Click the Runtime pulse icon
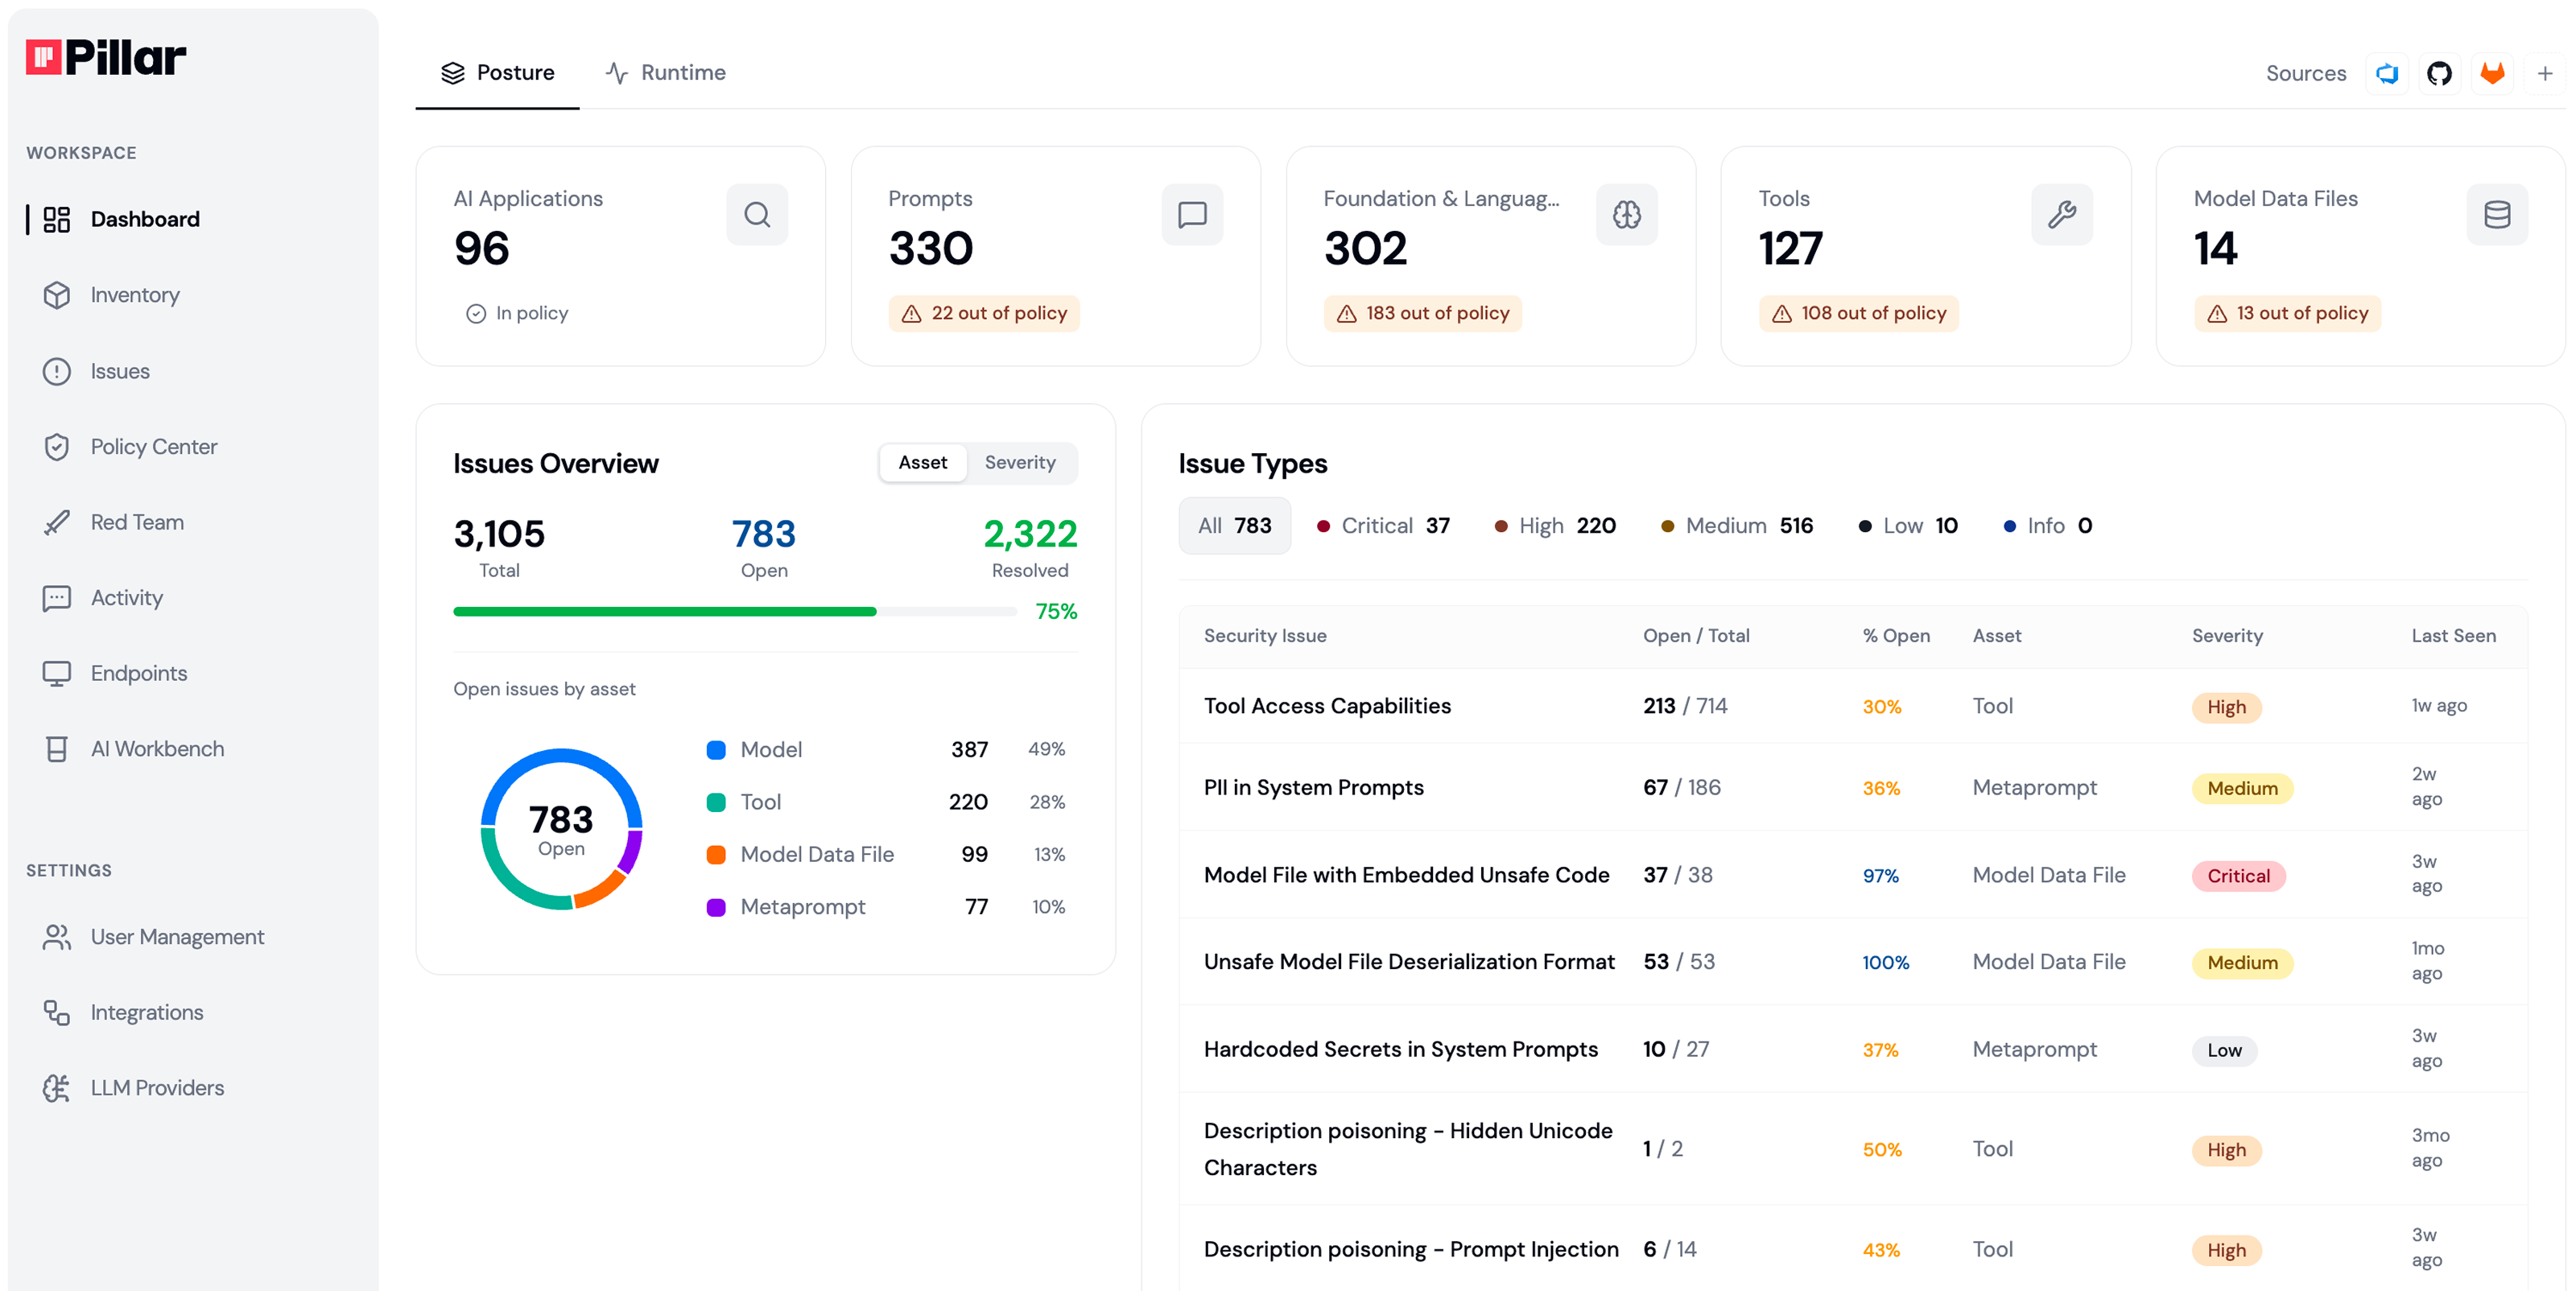Image resolution: width=2576 pixels, height=1291 pixels. coord(617,73)
